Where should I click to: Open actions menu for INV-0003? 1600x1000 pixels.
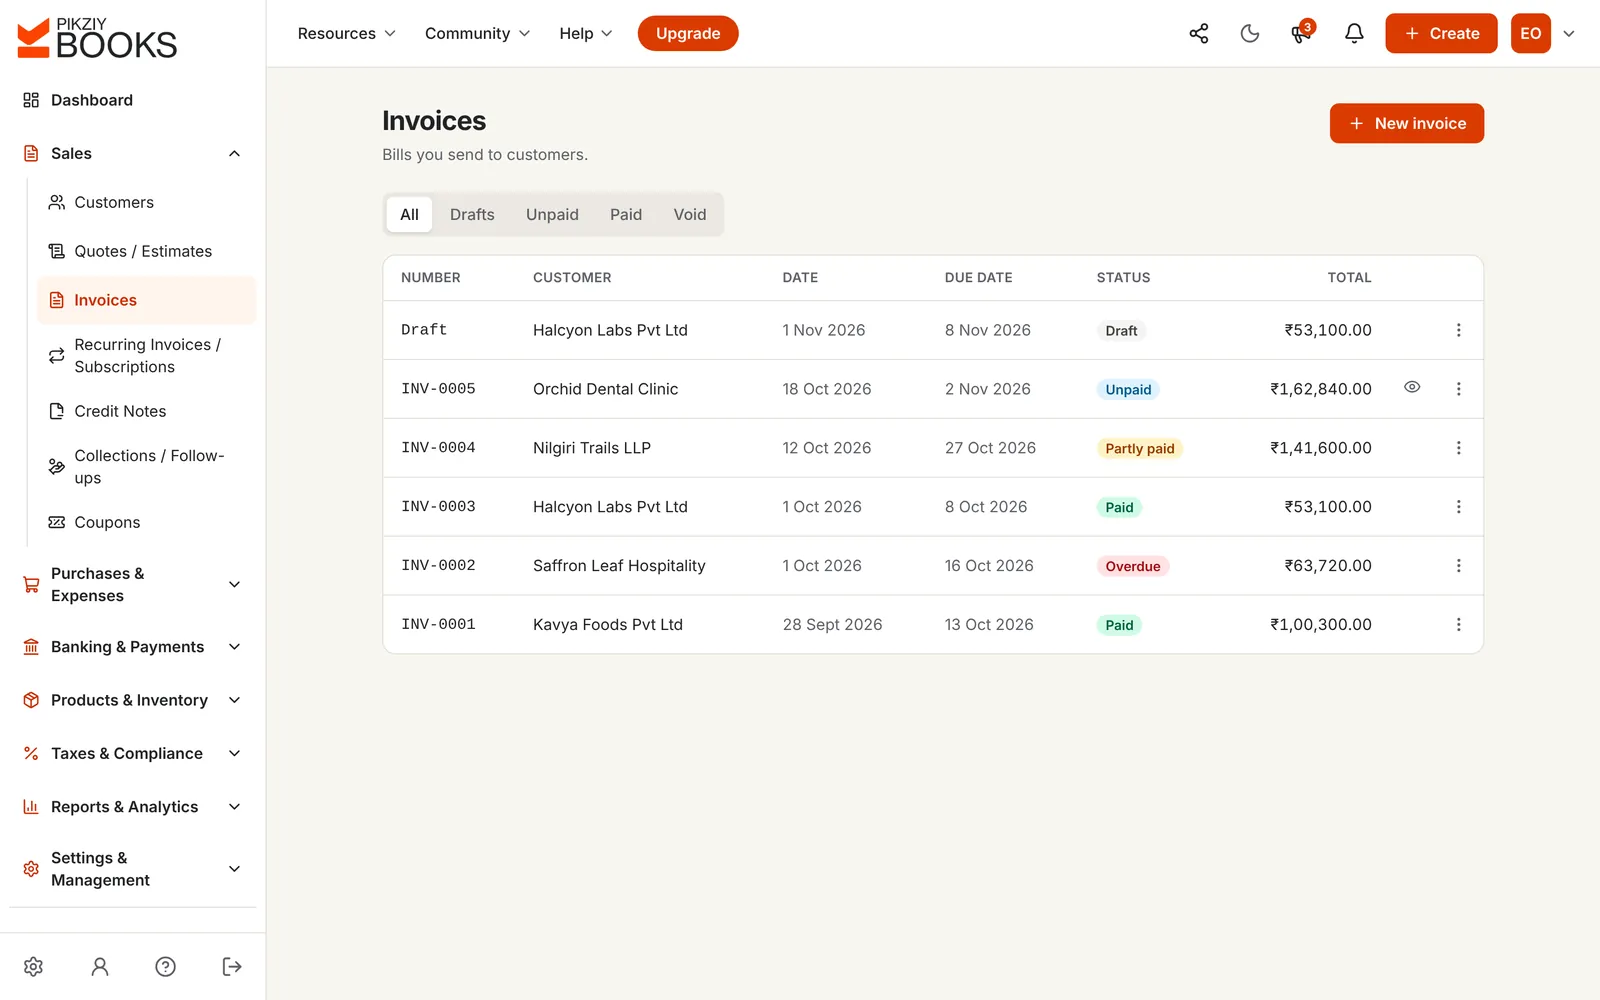(1458, 507)
